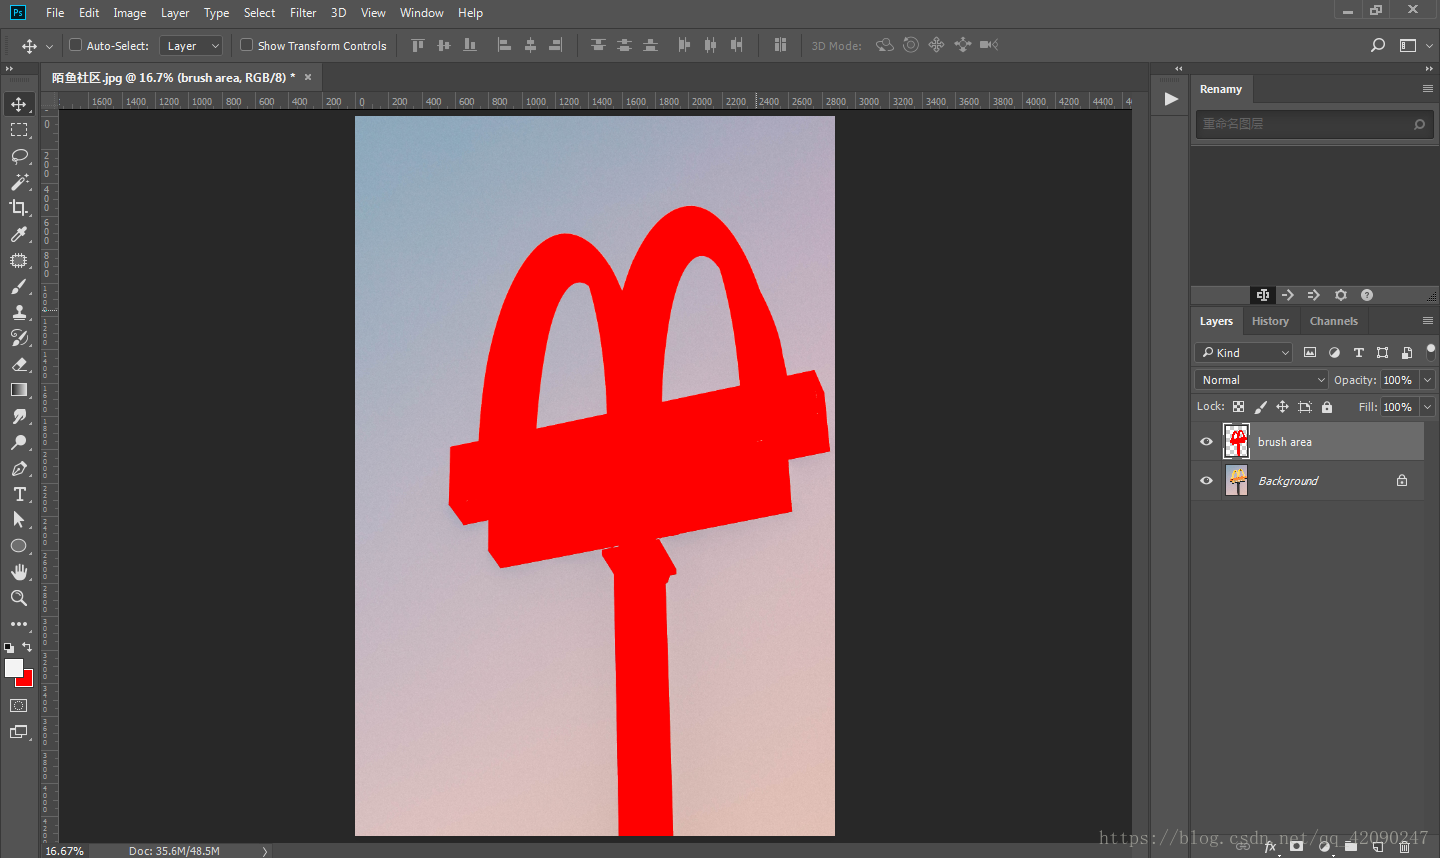This screenshot has width=1440, height=858.
Task: Select the Hand tool
Action: point(19,572)
